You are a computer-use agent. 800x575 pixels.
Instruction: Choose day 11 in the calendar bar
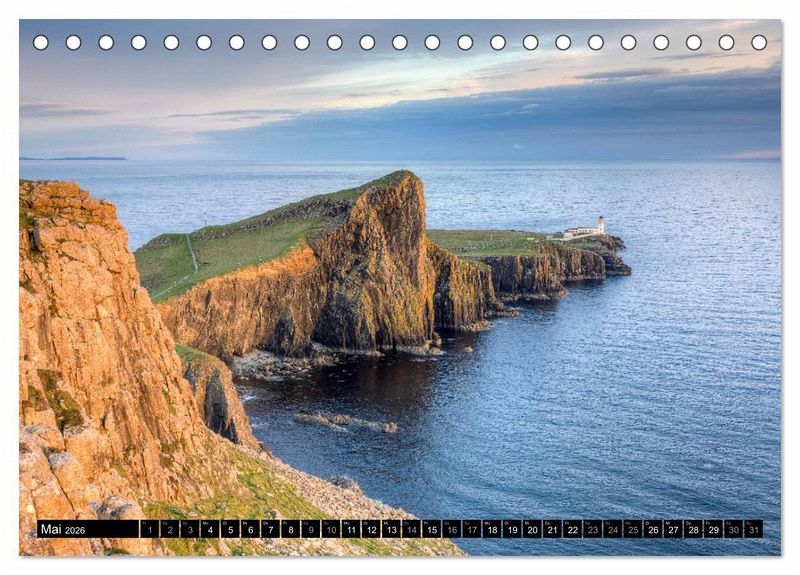click(x=351, y=529)
